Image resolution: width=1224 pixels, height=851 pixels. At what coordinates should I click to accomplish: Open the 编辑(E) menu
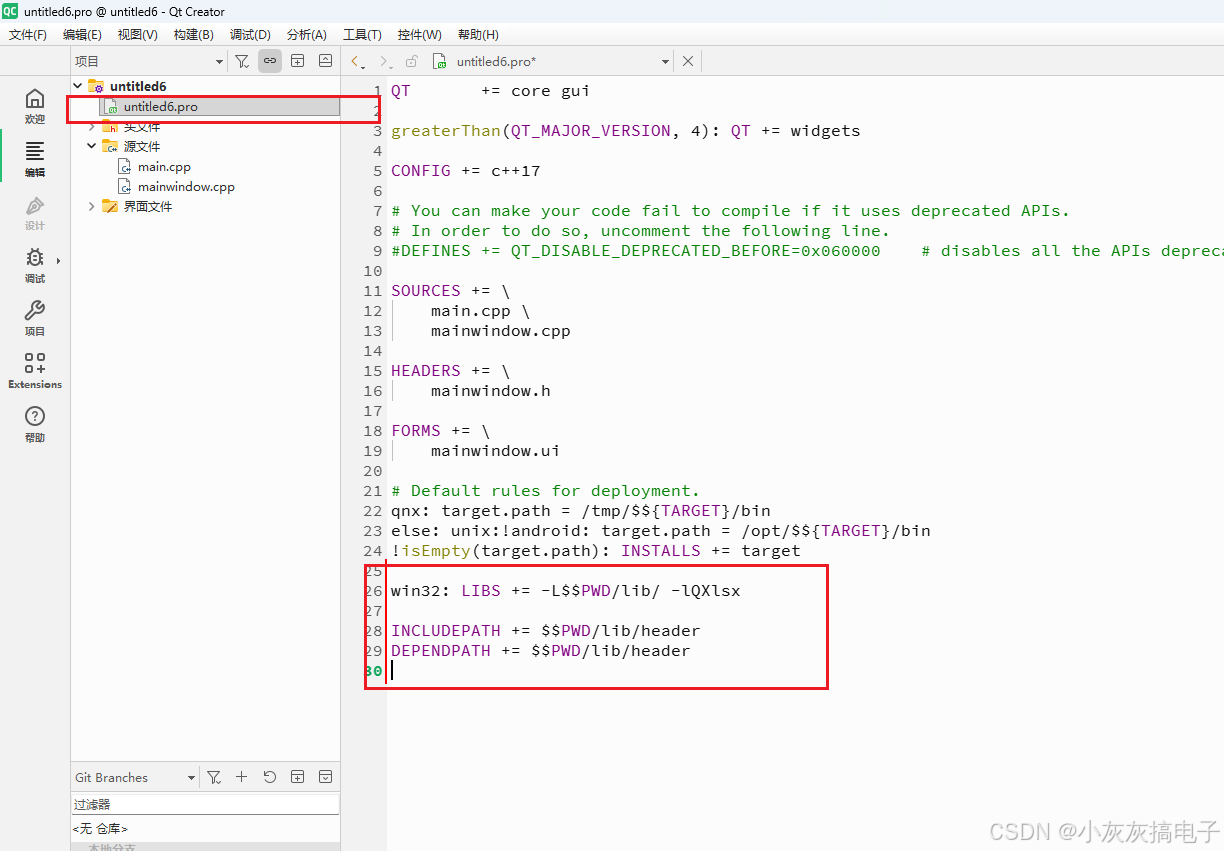coord(82,34)
